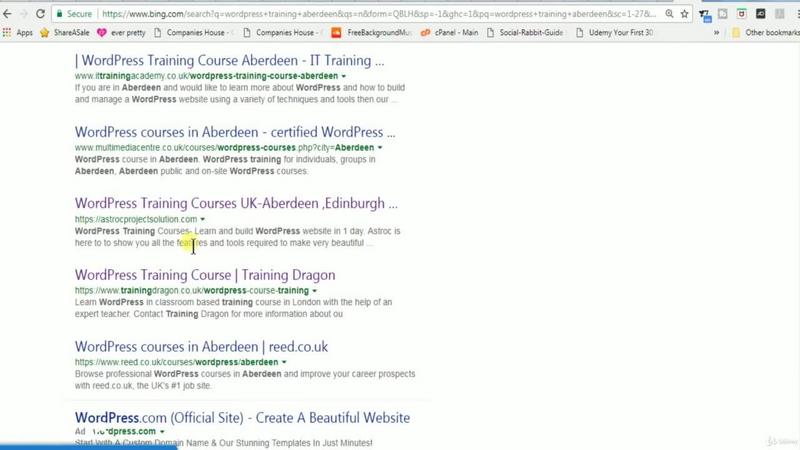Viewport: 800px width, 450px height.
Task: Reload the page with the refresh icon
Action: coord(40,14)
